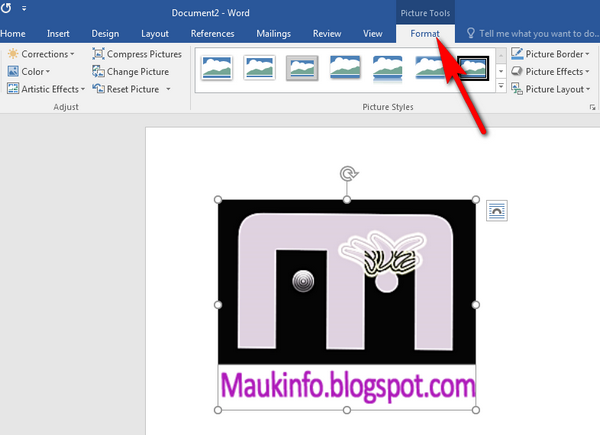Open the View tab
Screen dimensions: 600x435
tap(372, 34)
